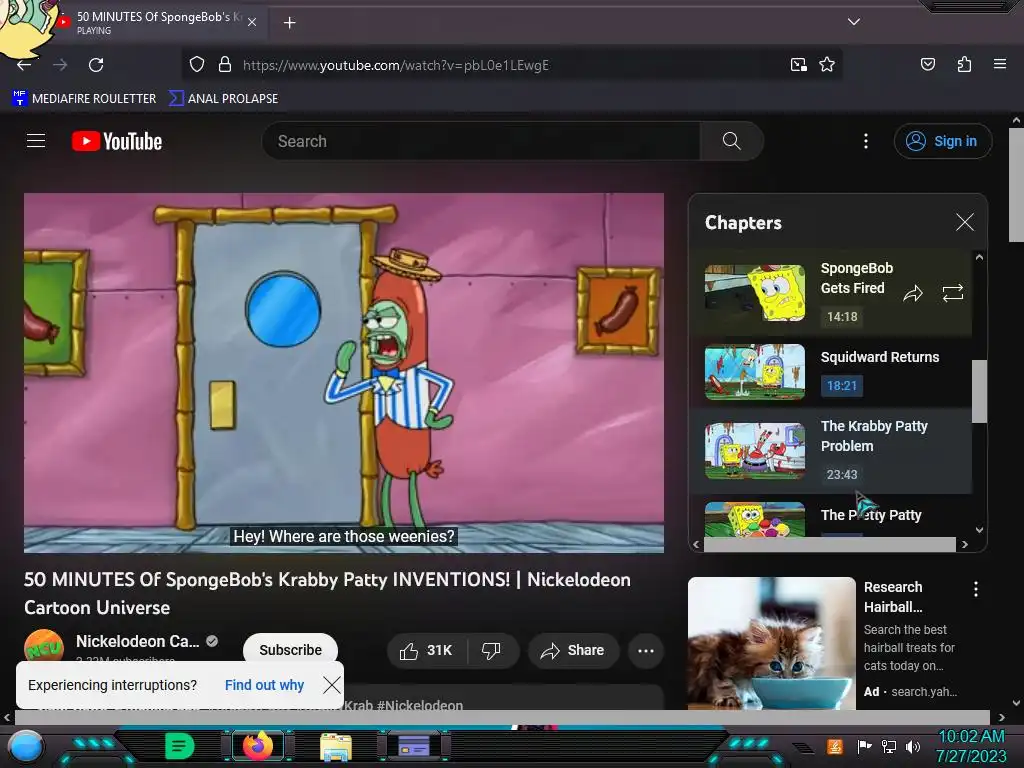Open the green notes app on the taskbar

[x=180, y=746]
